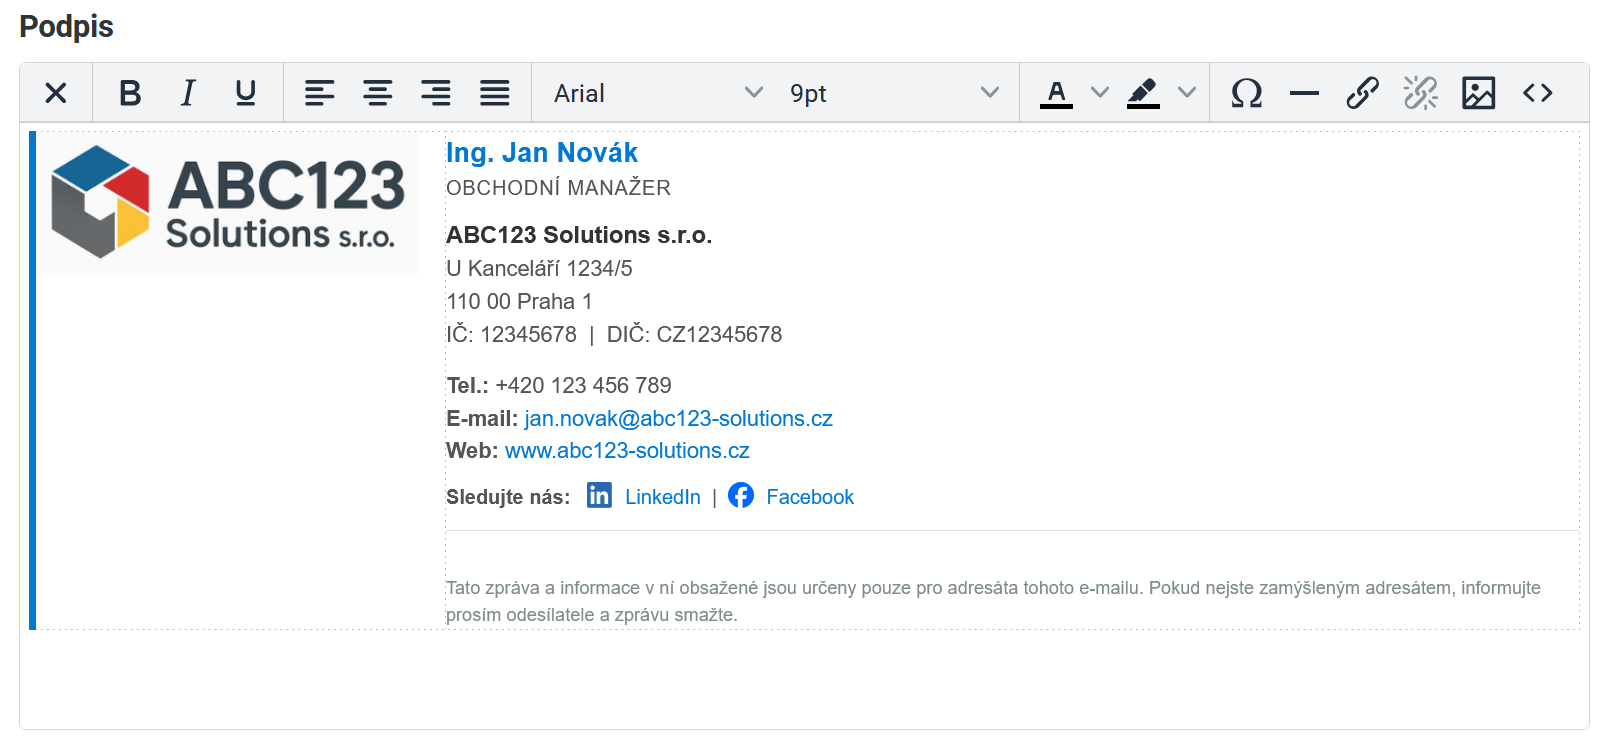Toggle italic formatting
The width and height of the screenshot is (1610, 750).
pyautogui.click(x=187, y=93)
